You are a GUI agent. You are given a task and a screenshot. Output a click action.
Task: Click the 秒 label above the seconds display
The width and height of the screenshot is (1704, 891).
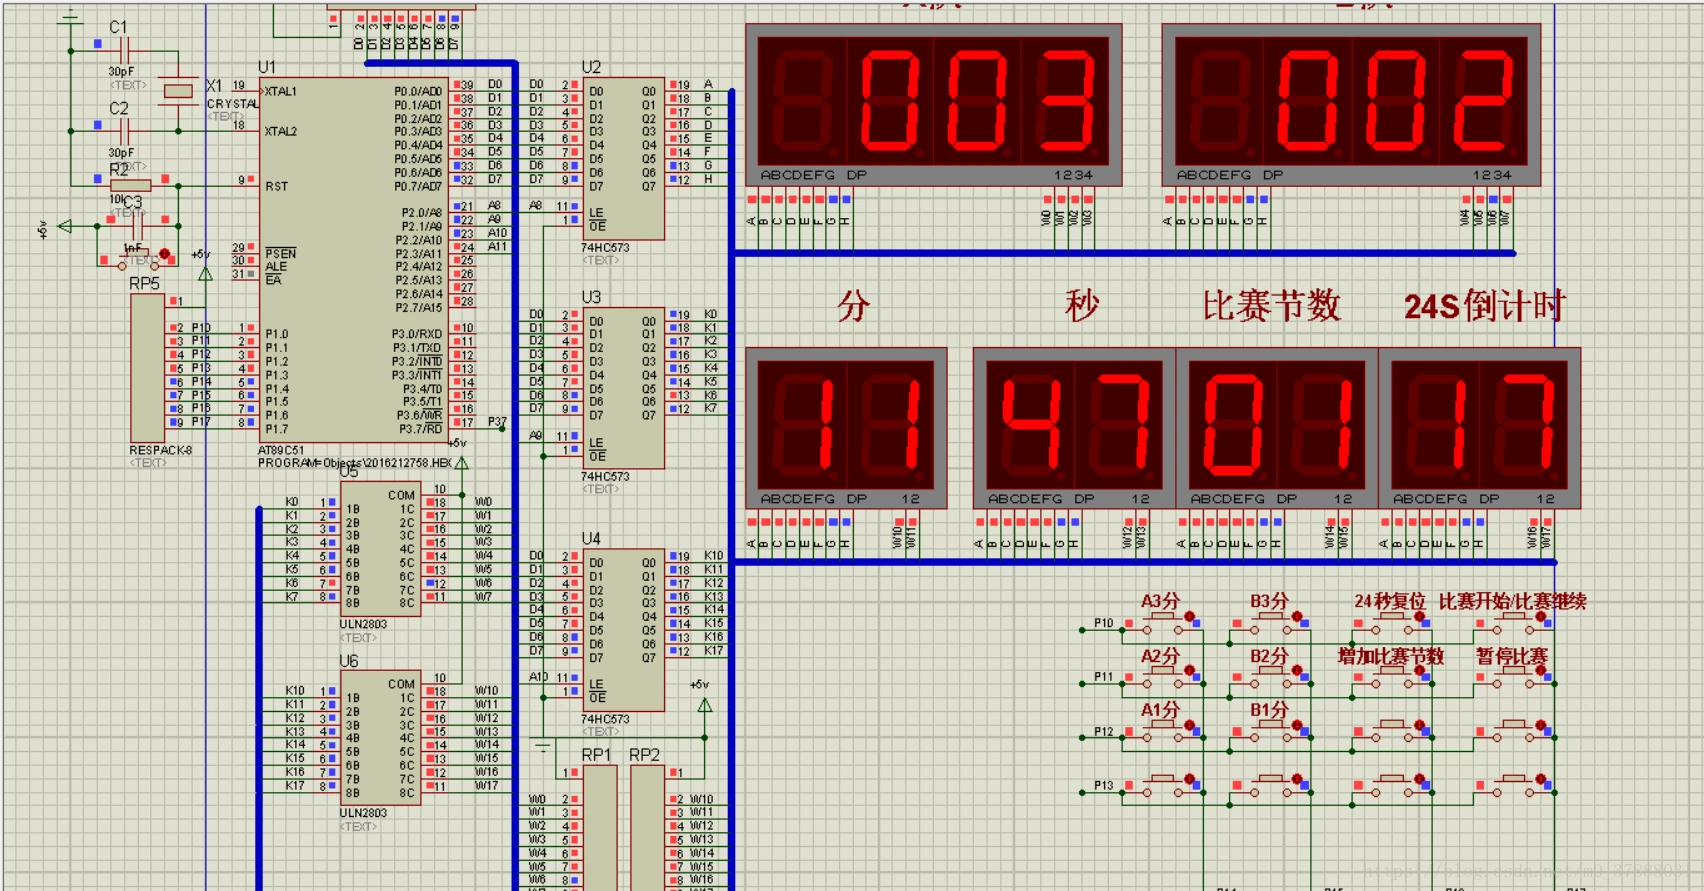1082,305
